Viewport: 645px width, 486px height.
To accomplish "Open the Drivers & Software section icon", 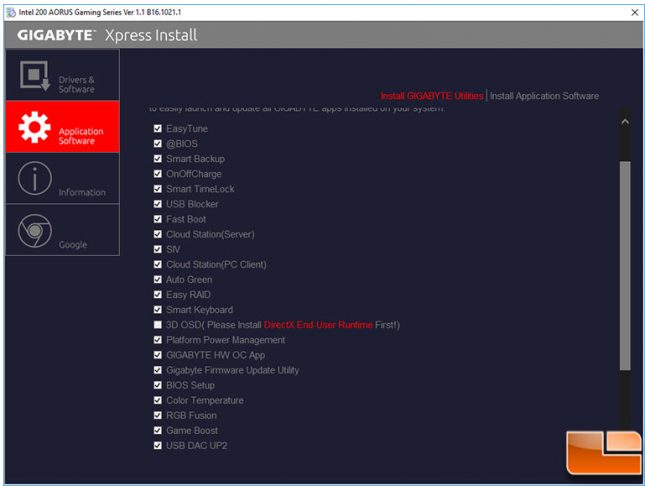I will 35,76.
